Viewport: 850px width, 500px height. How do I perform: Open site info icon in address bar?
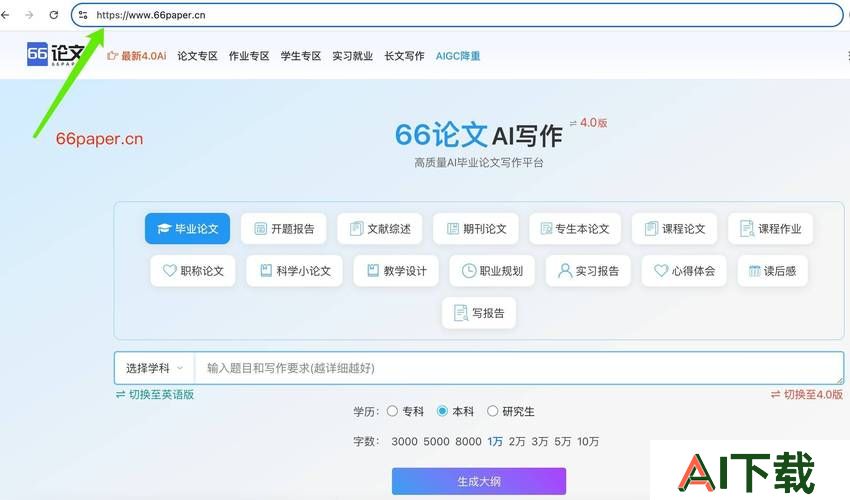pyautogui.click(x=83, y=15)
